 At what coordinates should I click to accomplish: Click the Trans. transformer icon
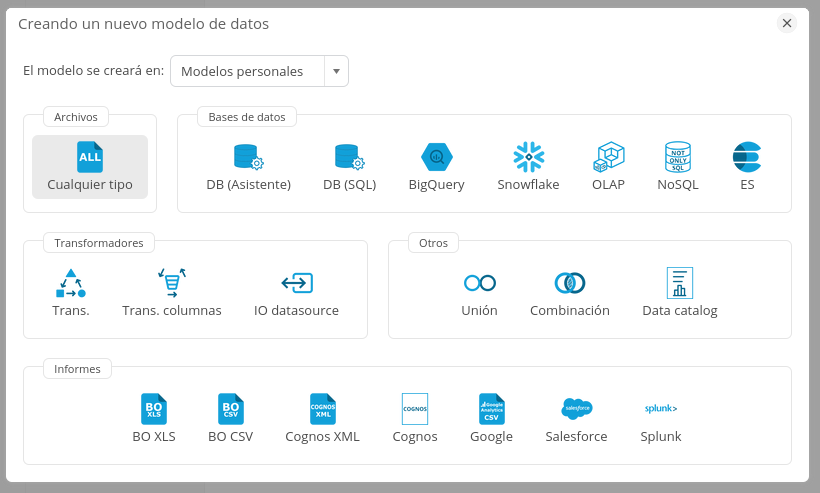71,284
